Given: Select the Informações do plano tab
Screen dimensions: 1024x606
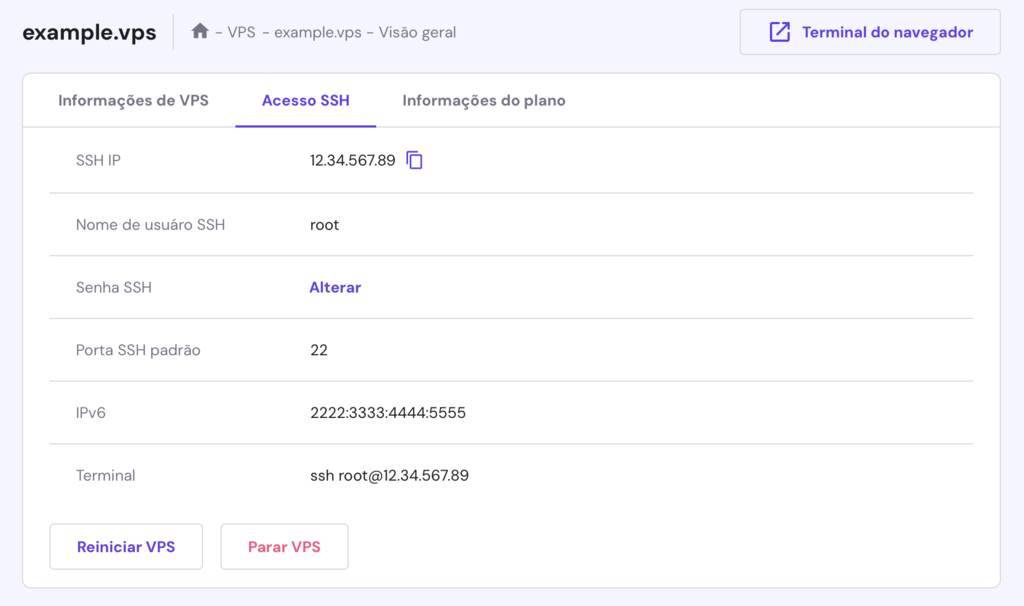Looking at the screenshot, I should (483, 100).
